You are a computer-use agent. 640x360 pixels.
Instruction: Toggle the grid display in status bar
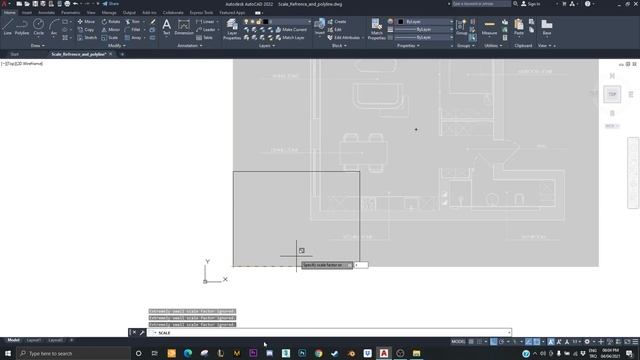coord(471,342)
